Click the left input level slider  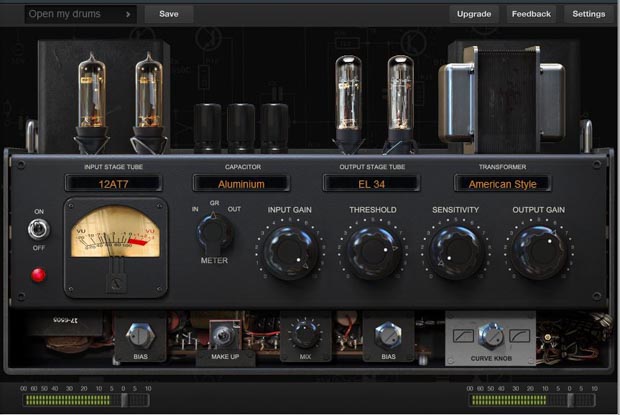[x=124, y=400]
